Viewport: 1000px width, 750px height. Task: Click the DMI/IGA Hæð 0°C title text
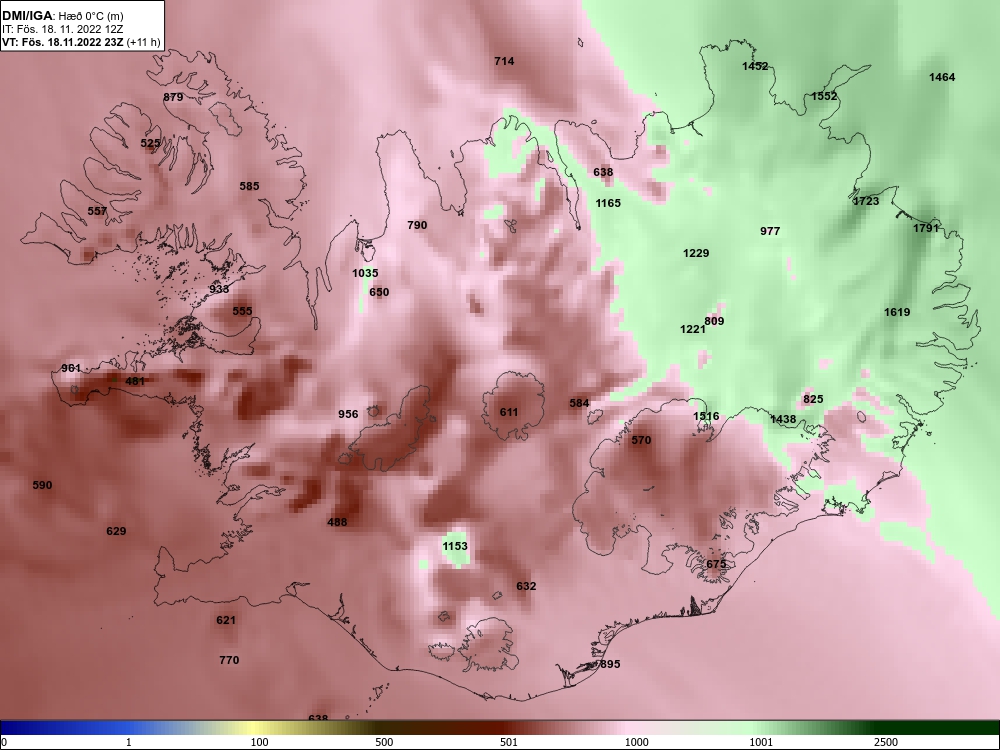pos(62,16)
